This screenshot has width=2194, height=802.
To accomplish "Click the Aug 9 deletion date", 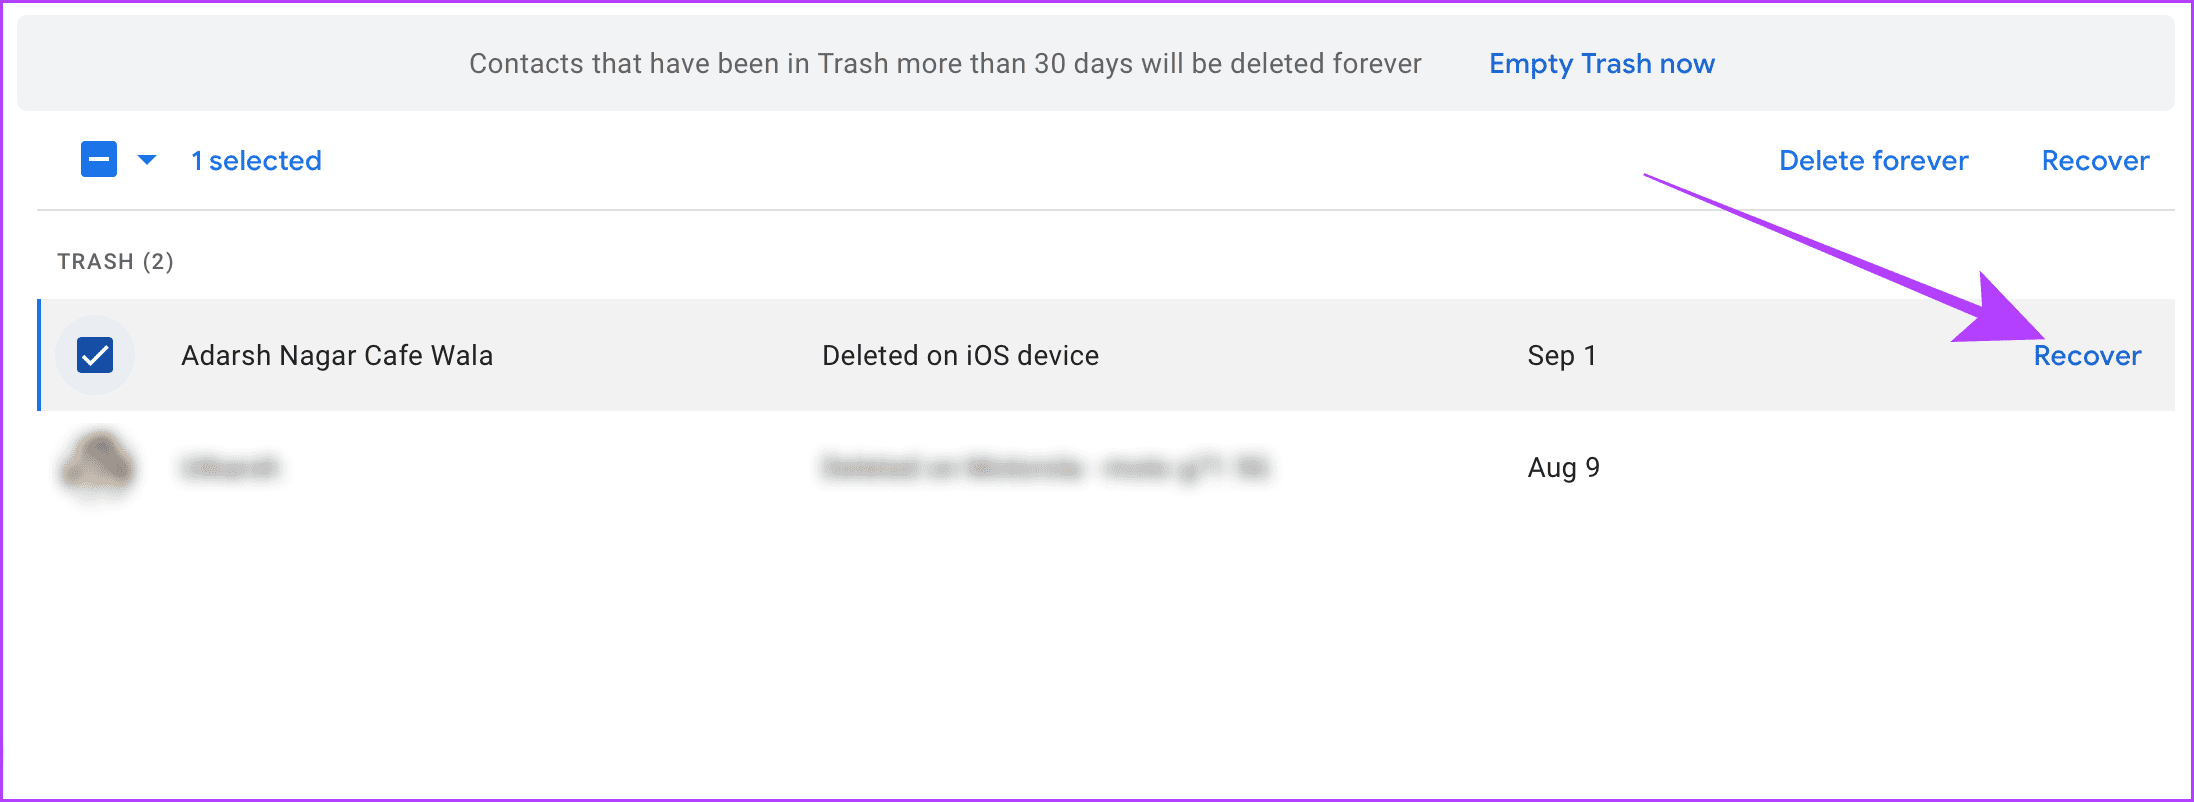I will pyautogui.click(x=1563, y=466).
